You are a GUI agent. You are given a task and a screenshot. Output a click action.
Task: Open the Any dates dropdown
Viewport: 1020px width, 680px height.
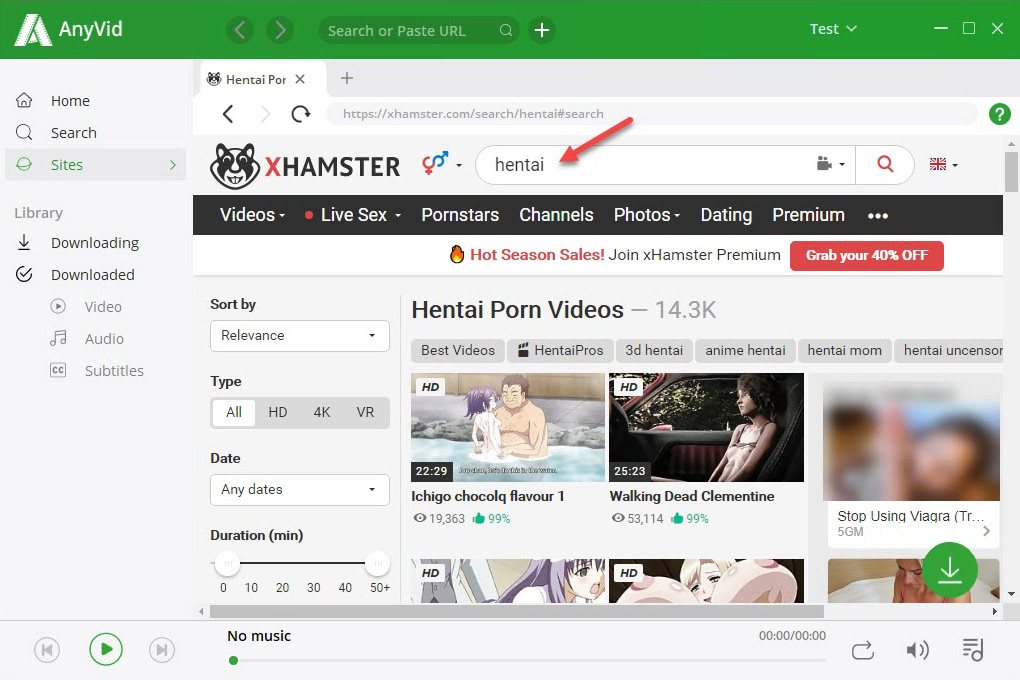tap(300, 490)
